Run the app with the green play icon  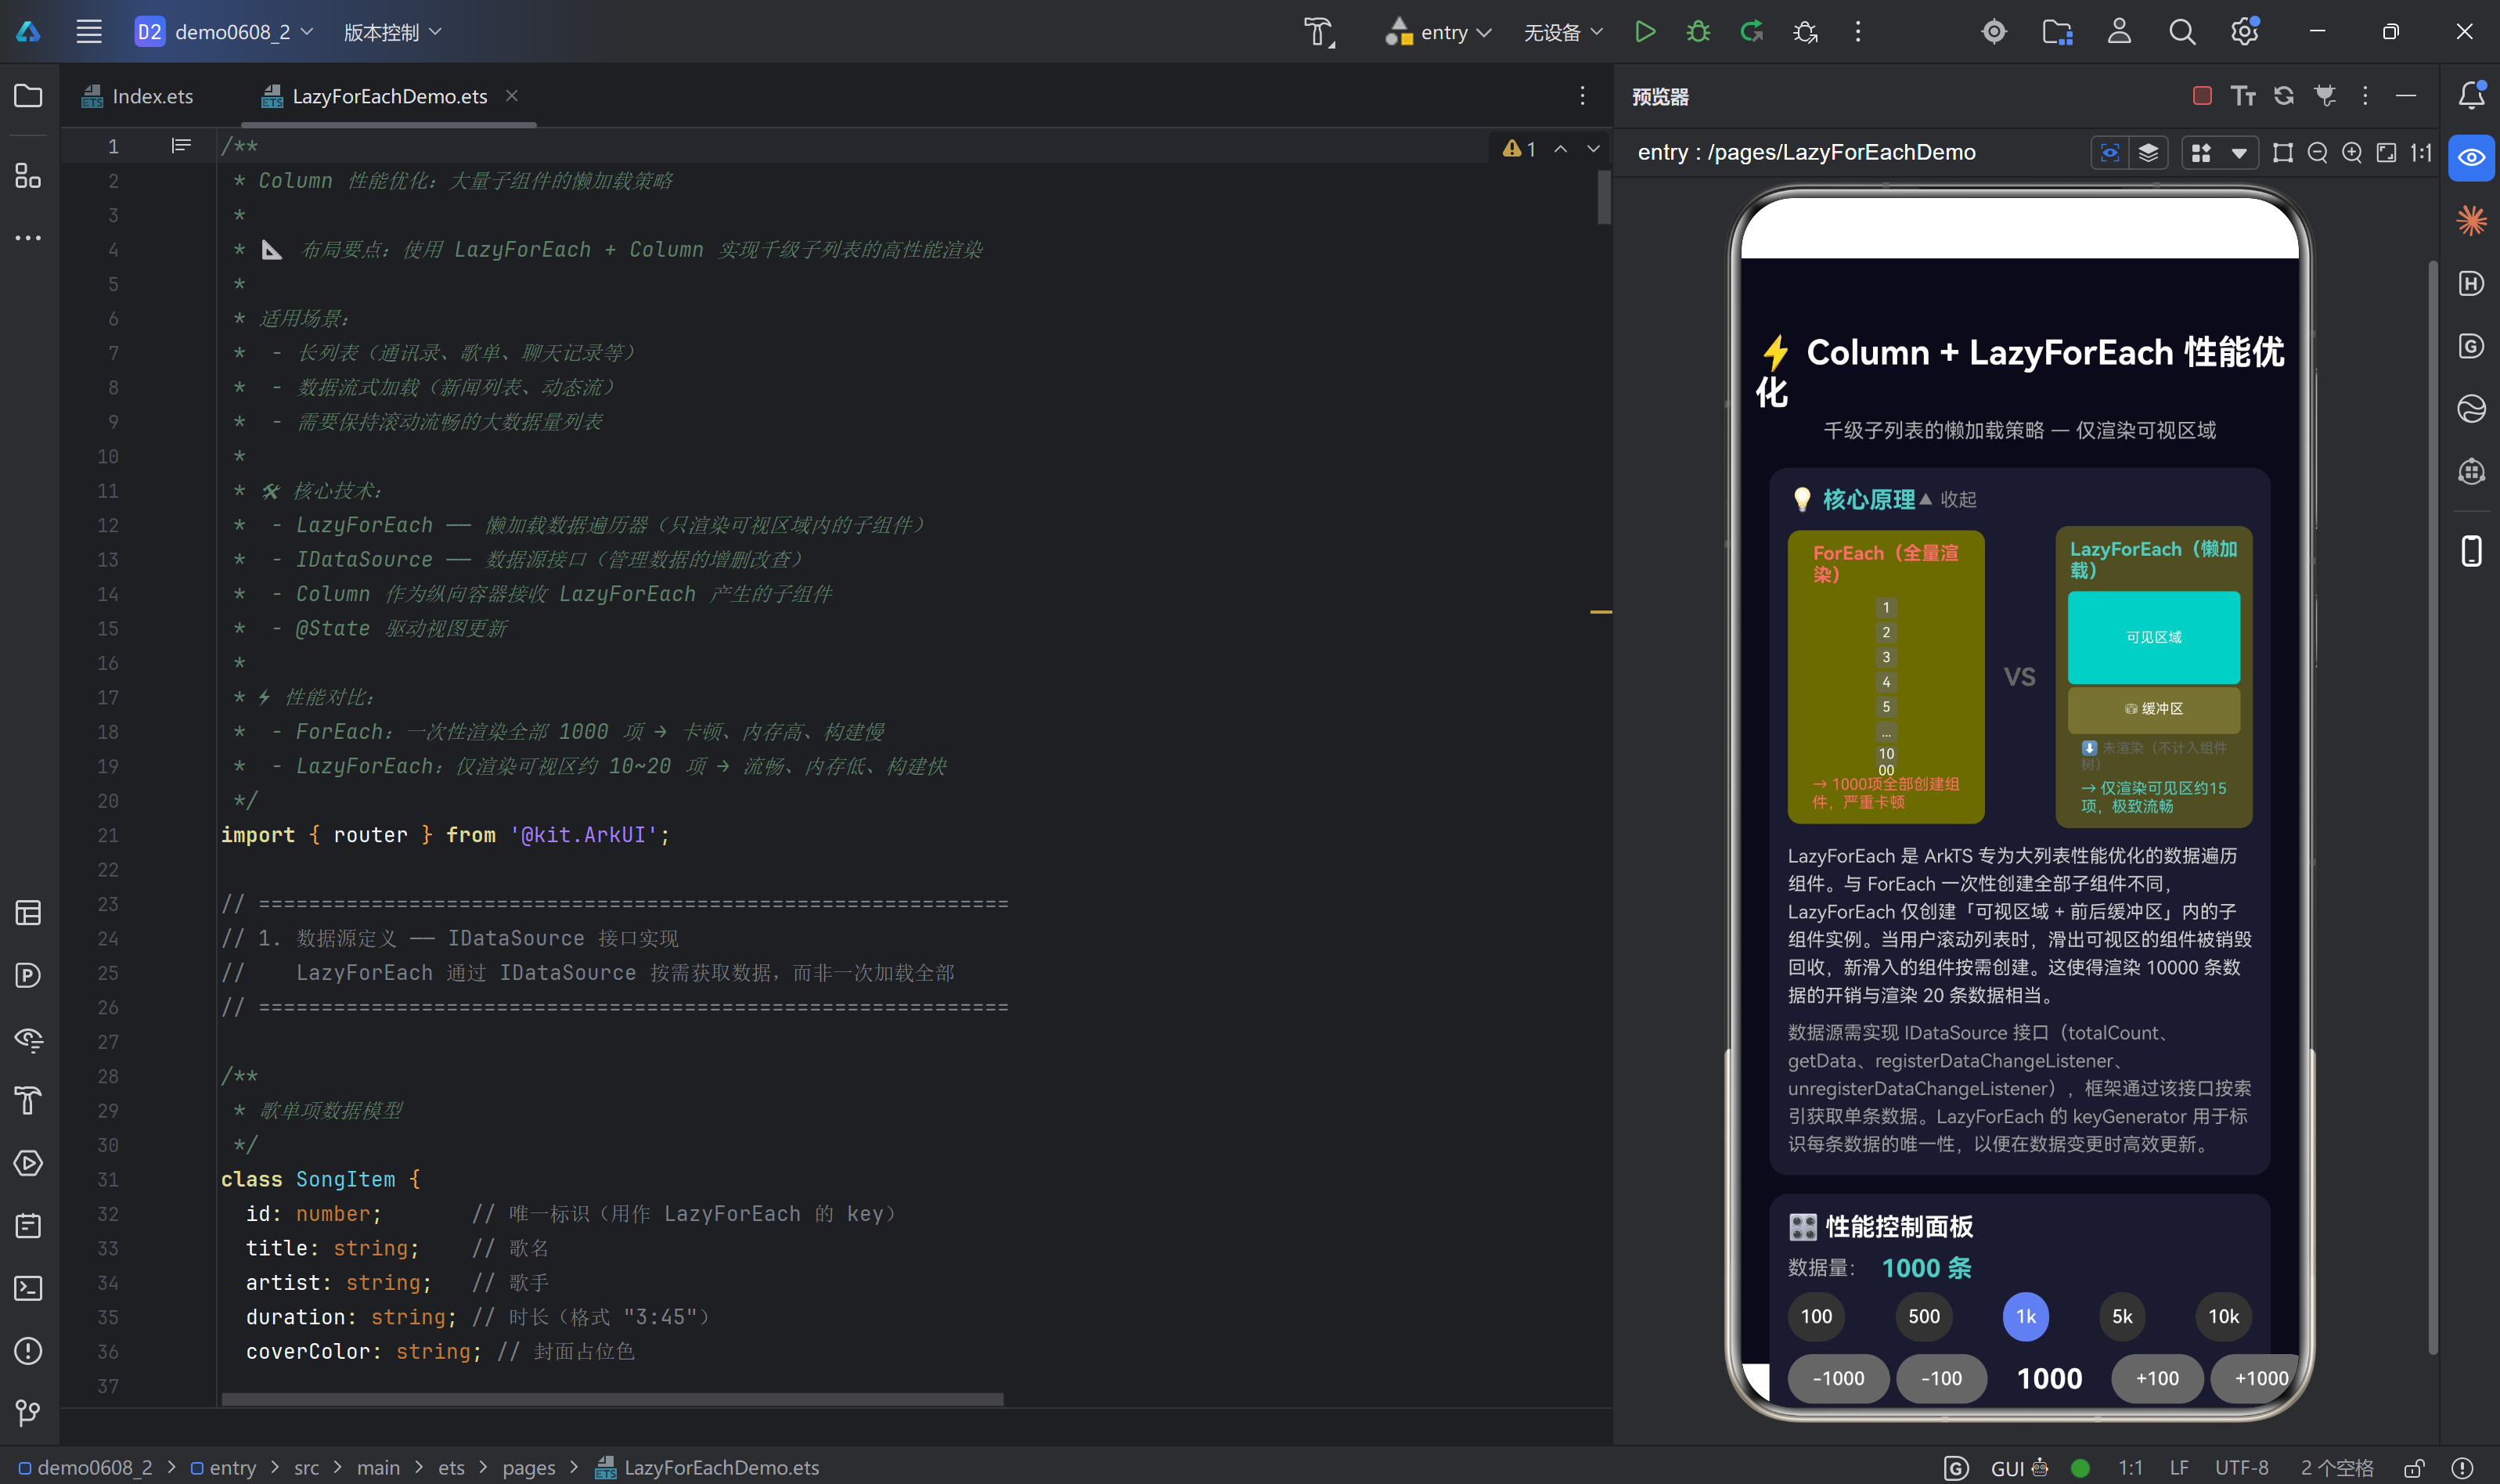coord(1645,32)
